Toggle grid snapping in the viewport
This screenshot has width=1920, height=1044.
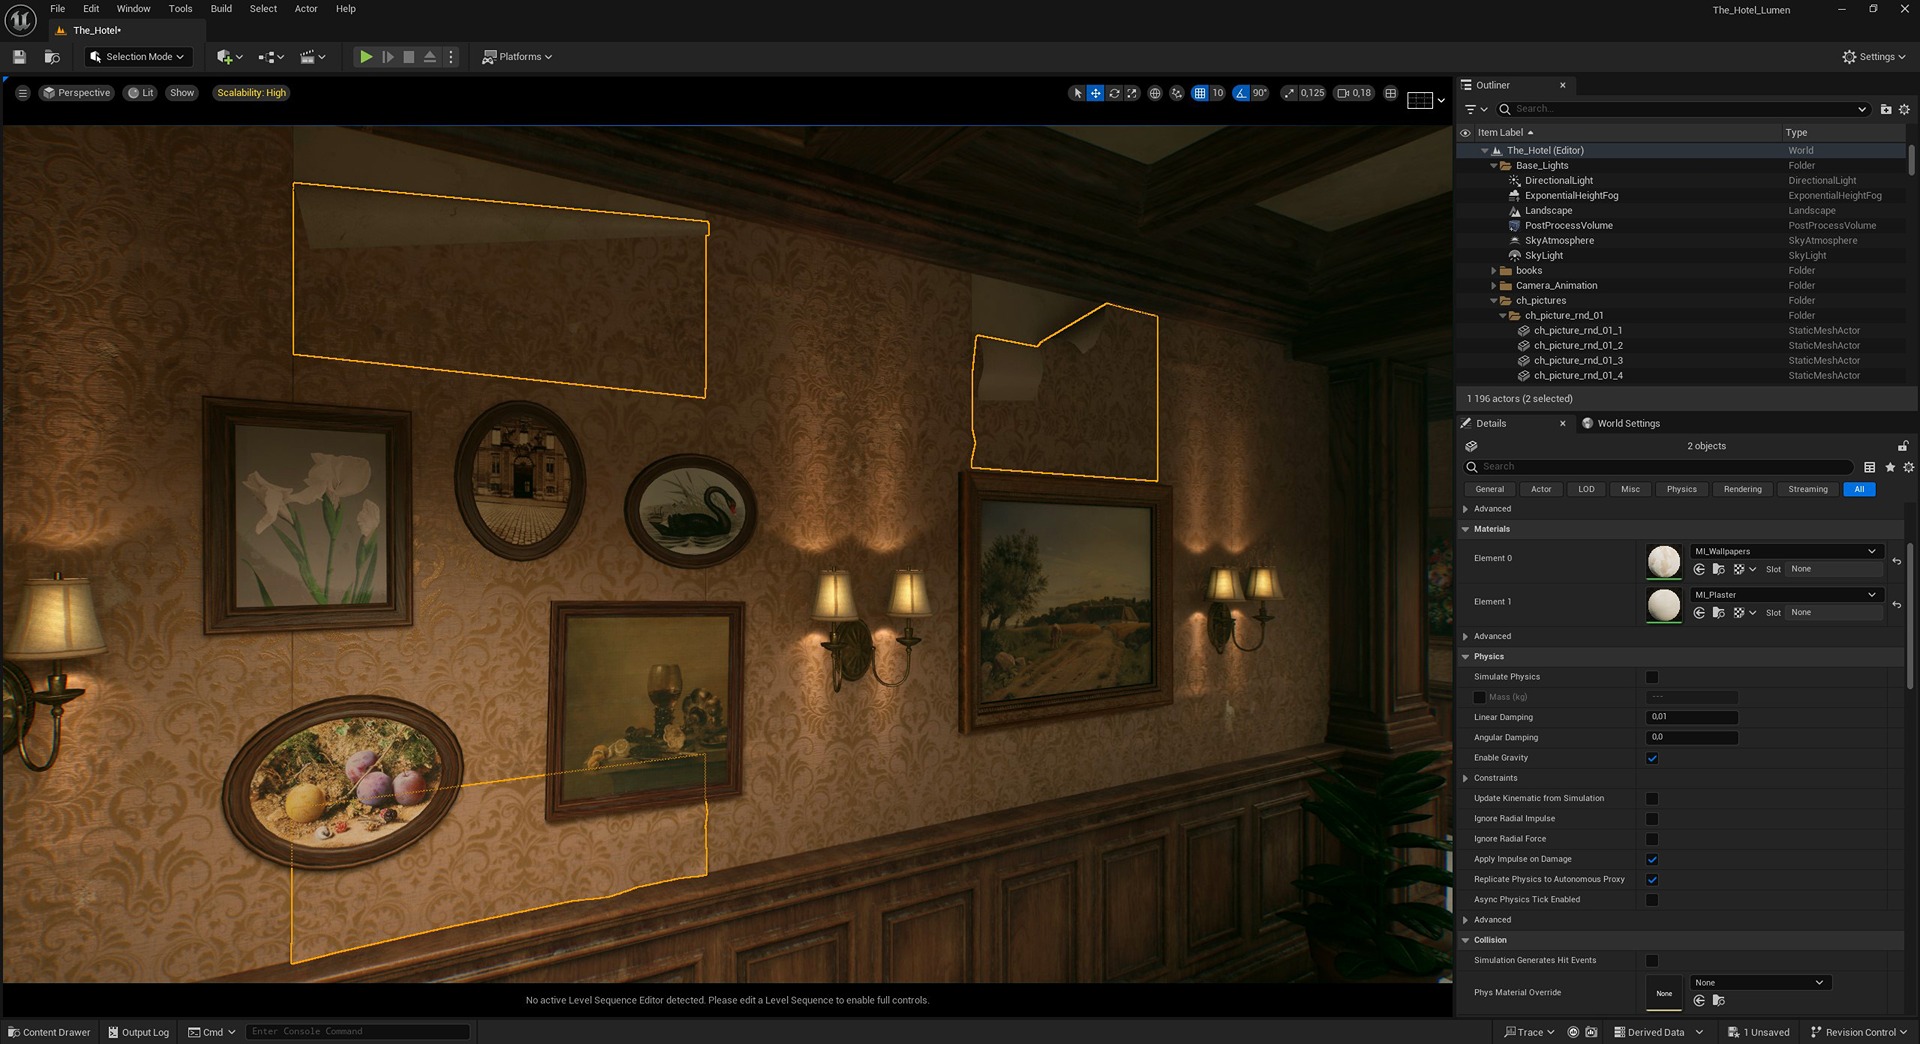(x=1199, y=93)
